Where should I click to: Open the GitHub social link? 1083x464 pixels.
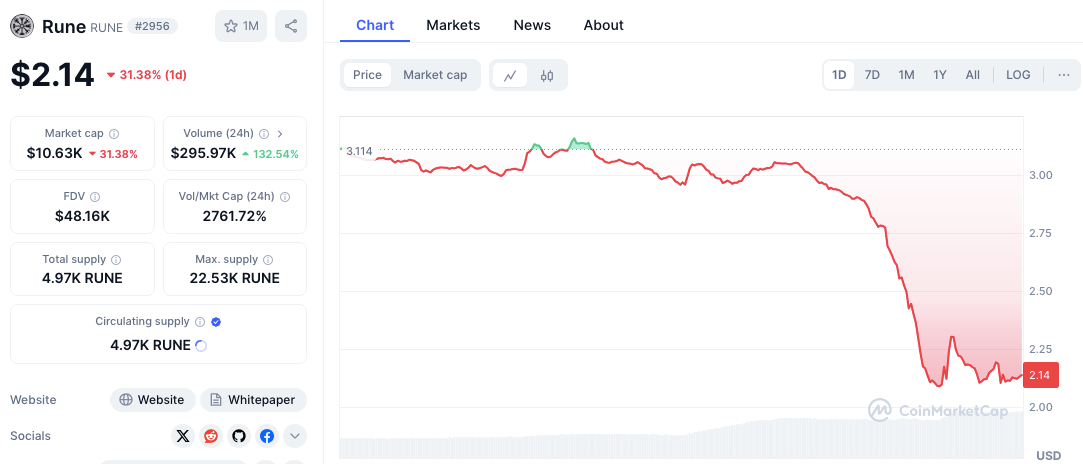(x=239, y=436)
